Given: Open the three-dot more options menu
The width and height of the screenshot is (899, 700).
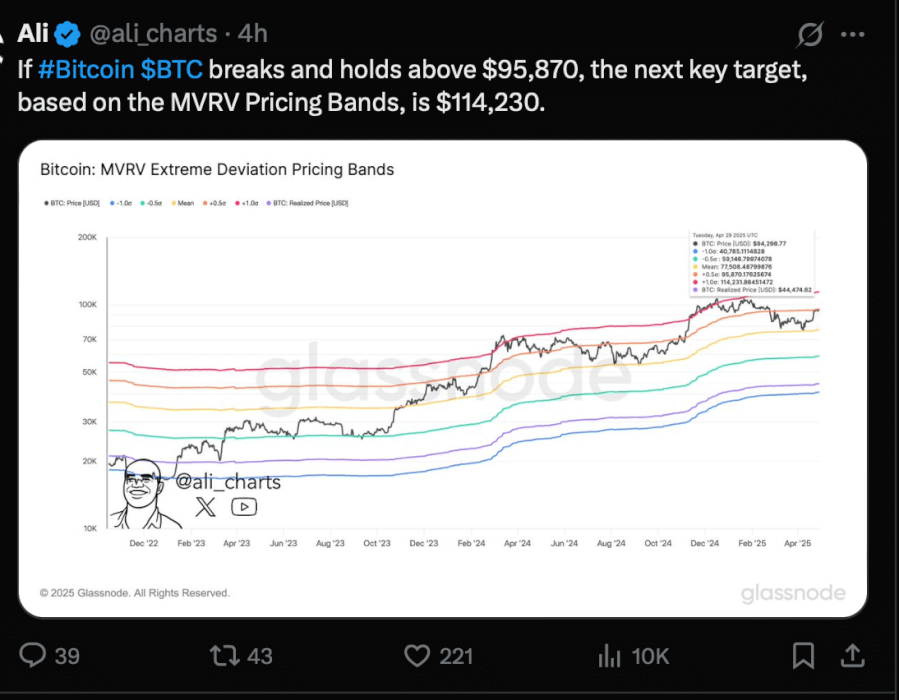Looking at the screenshot, I should click(x=853, y=34).
